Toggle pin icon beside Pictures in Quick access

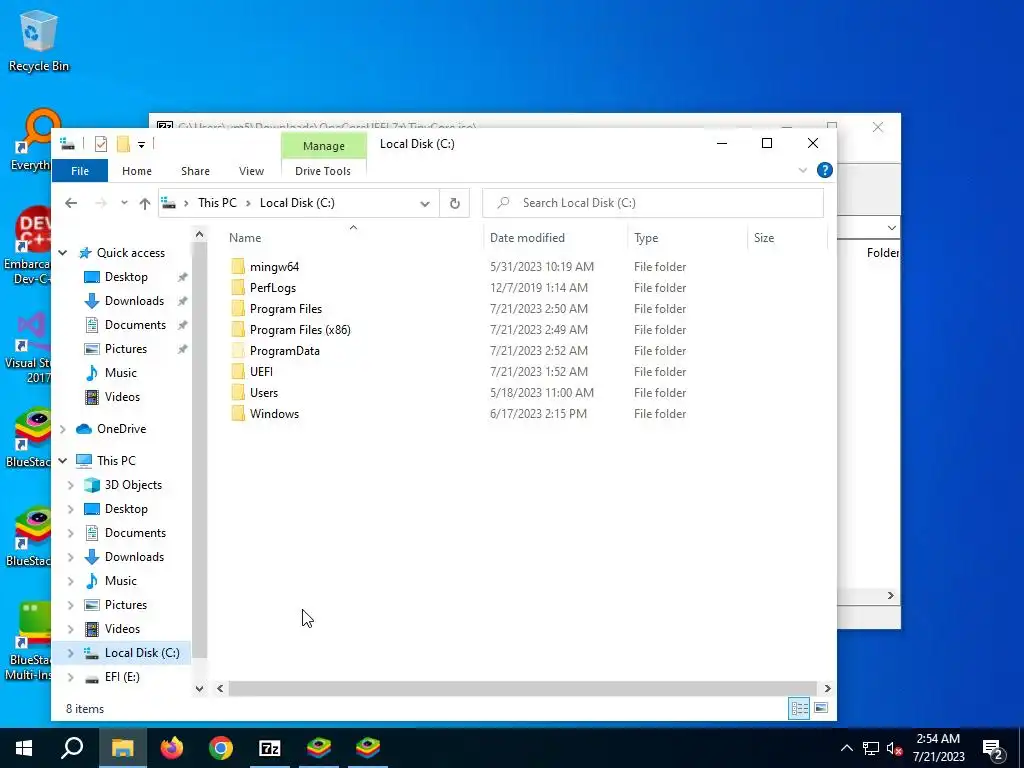[182, 349]
